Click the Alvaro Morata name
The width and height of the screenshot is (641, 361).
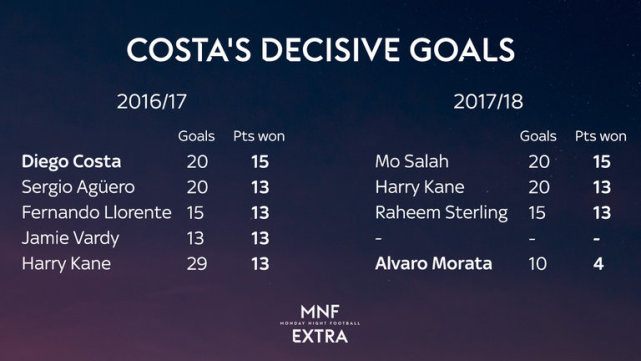click(x=433, y=264)
